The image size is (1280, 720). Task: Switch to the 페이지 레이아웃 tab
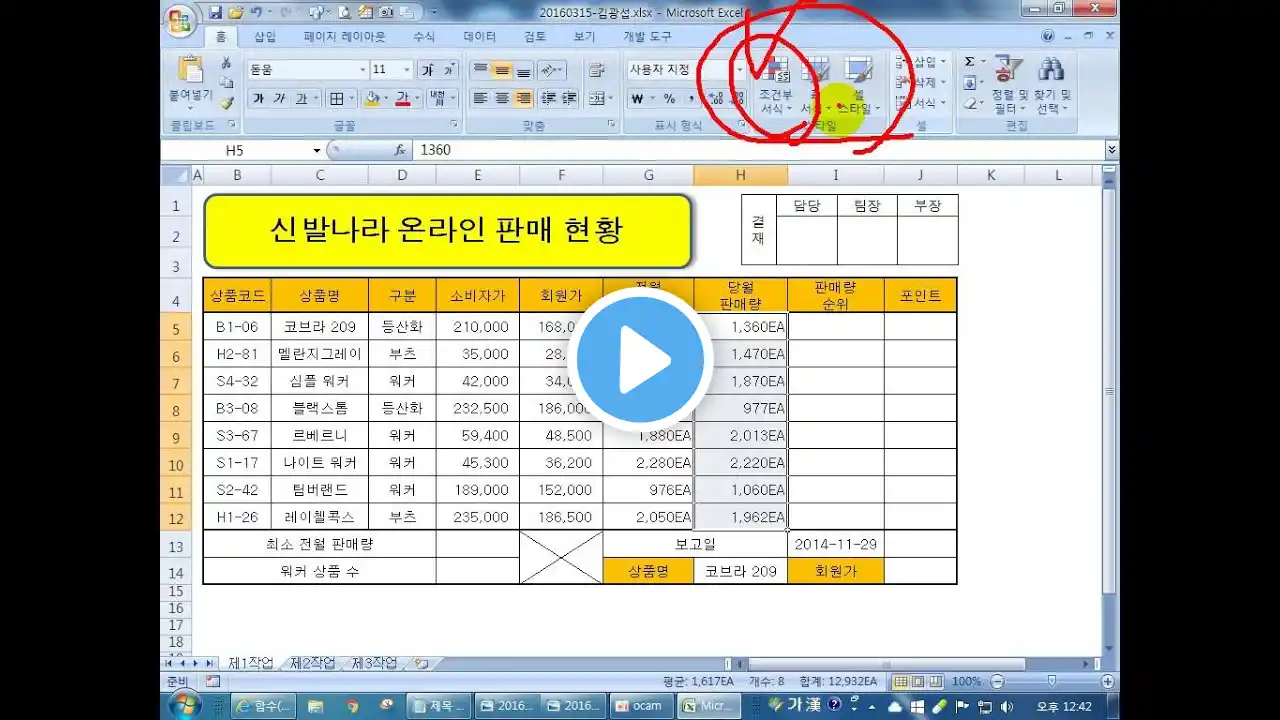(345, 36)
